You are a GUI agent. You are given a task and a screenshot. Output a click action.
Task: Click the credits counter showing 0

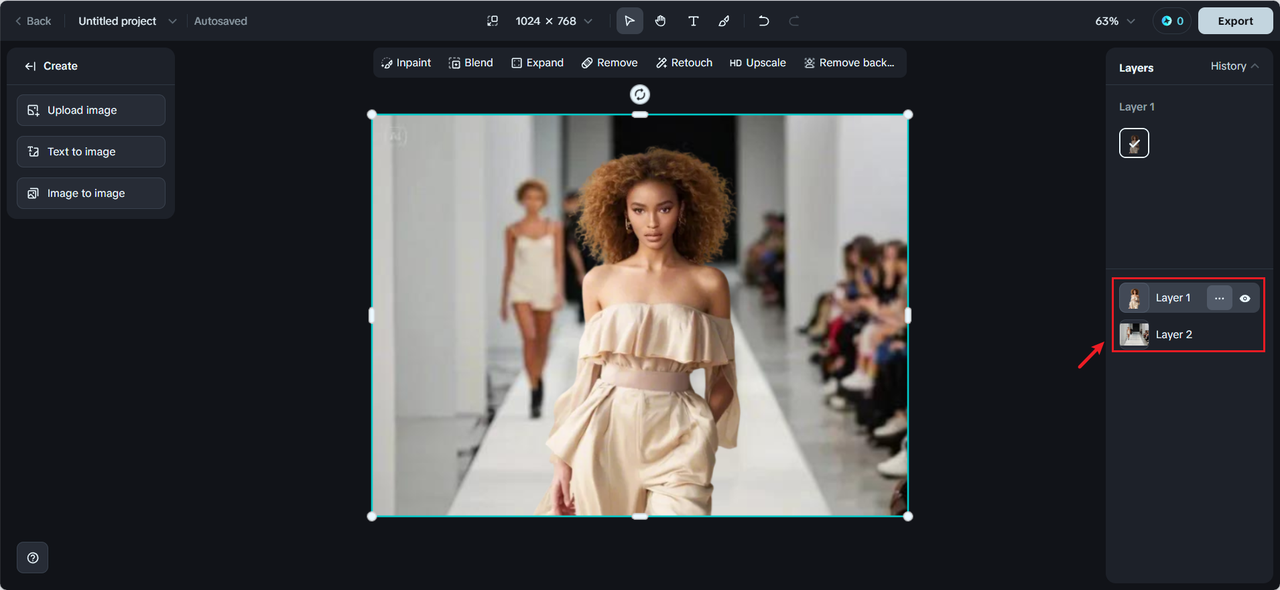(x=1172, y=21)
